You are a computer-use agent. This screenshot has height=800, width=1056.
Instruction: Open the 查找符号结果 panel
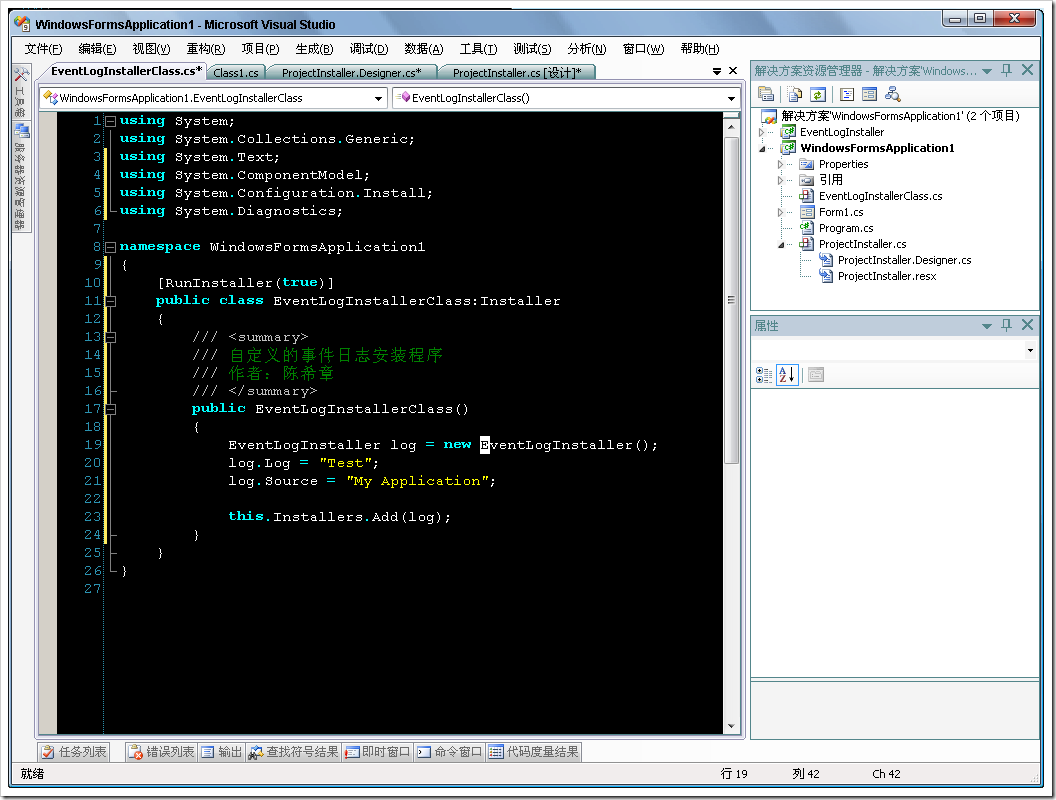point(294,752)
